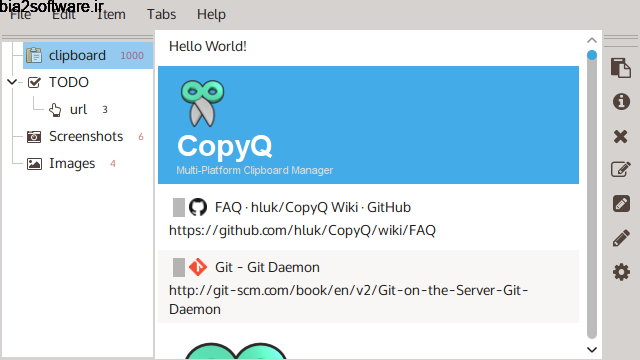Select the Git - Git Daemon title
Viewport: 640px width, 360px height.
pos(267,267)
